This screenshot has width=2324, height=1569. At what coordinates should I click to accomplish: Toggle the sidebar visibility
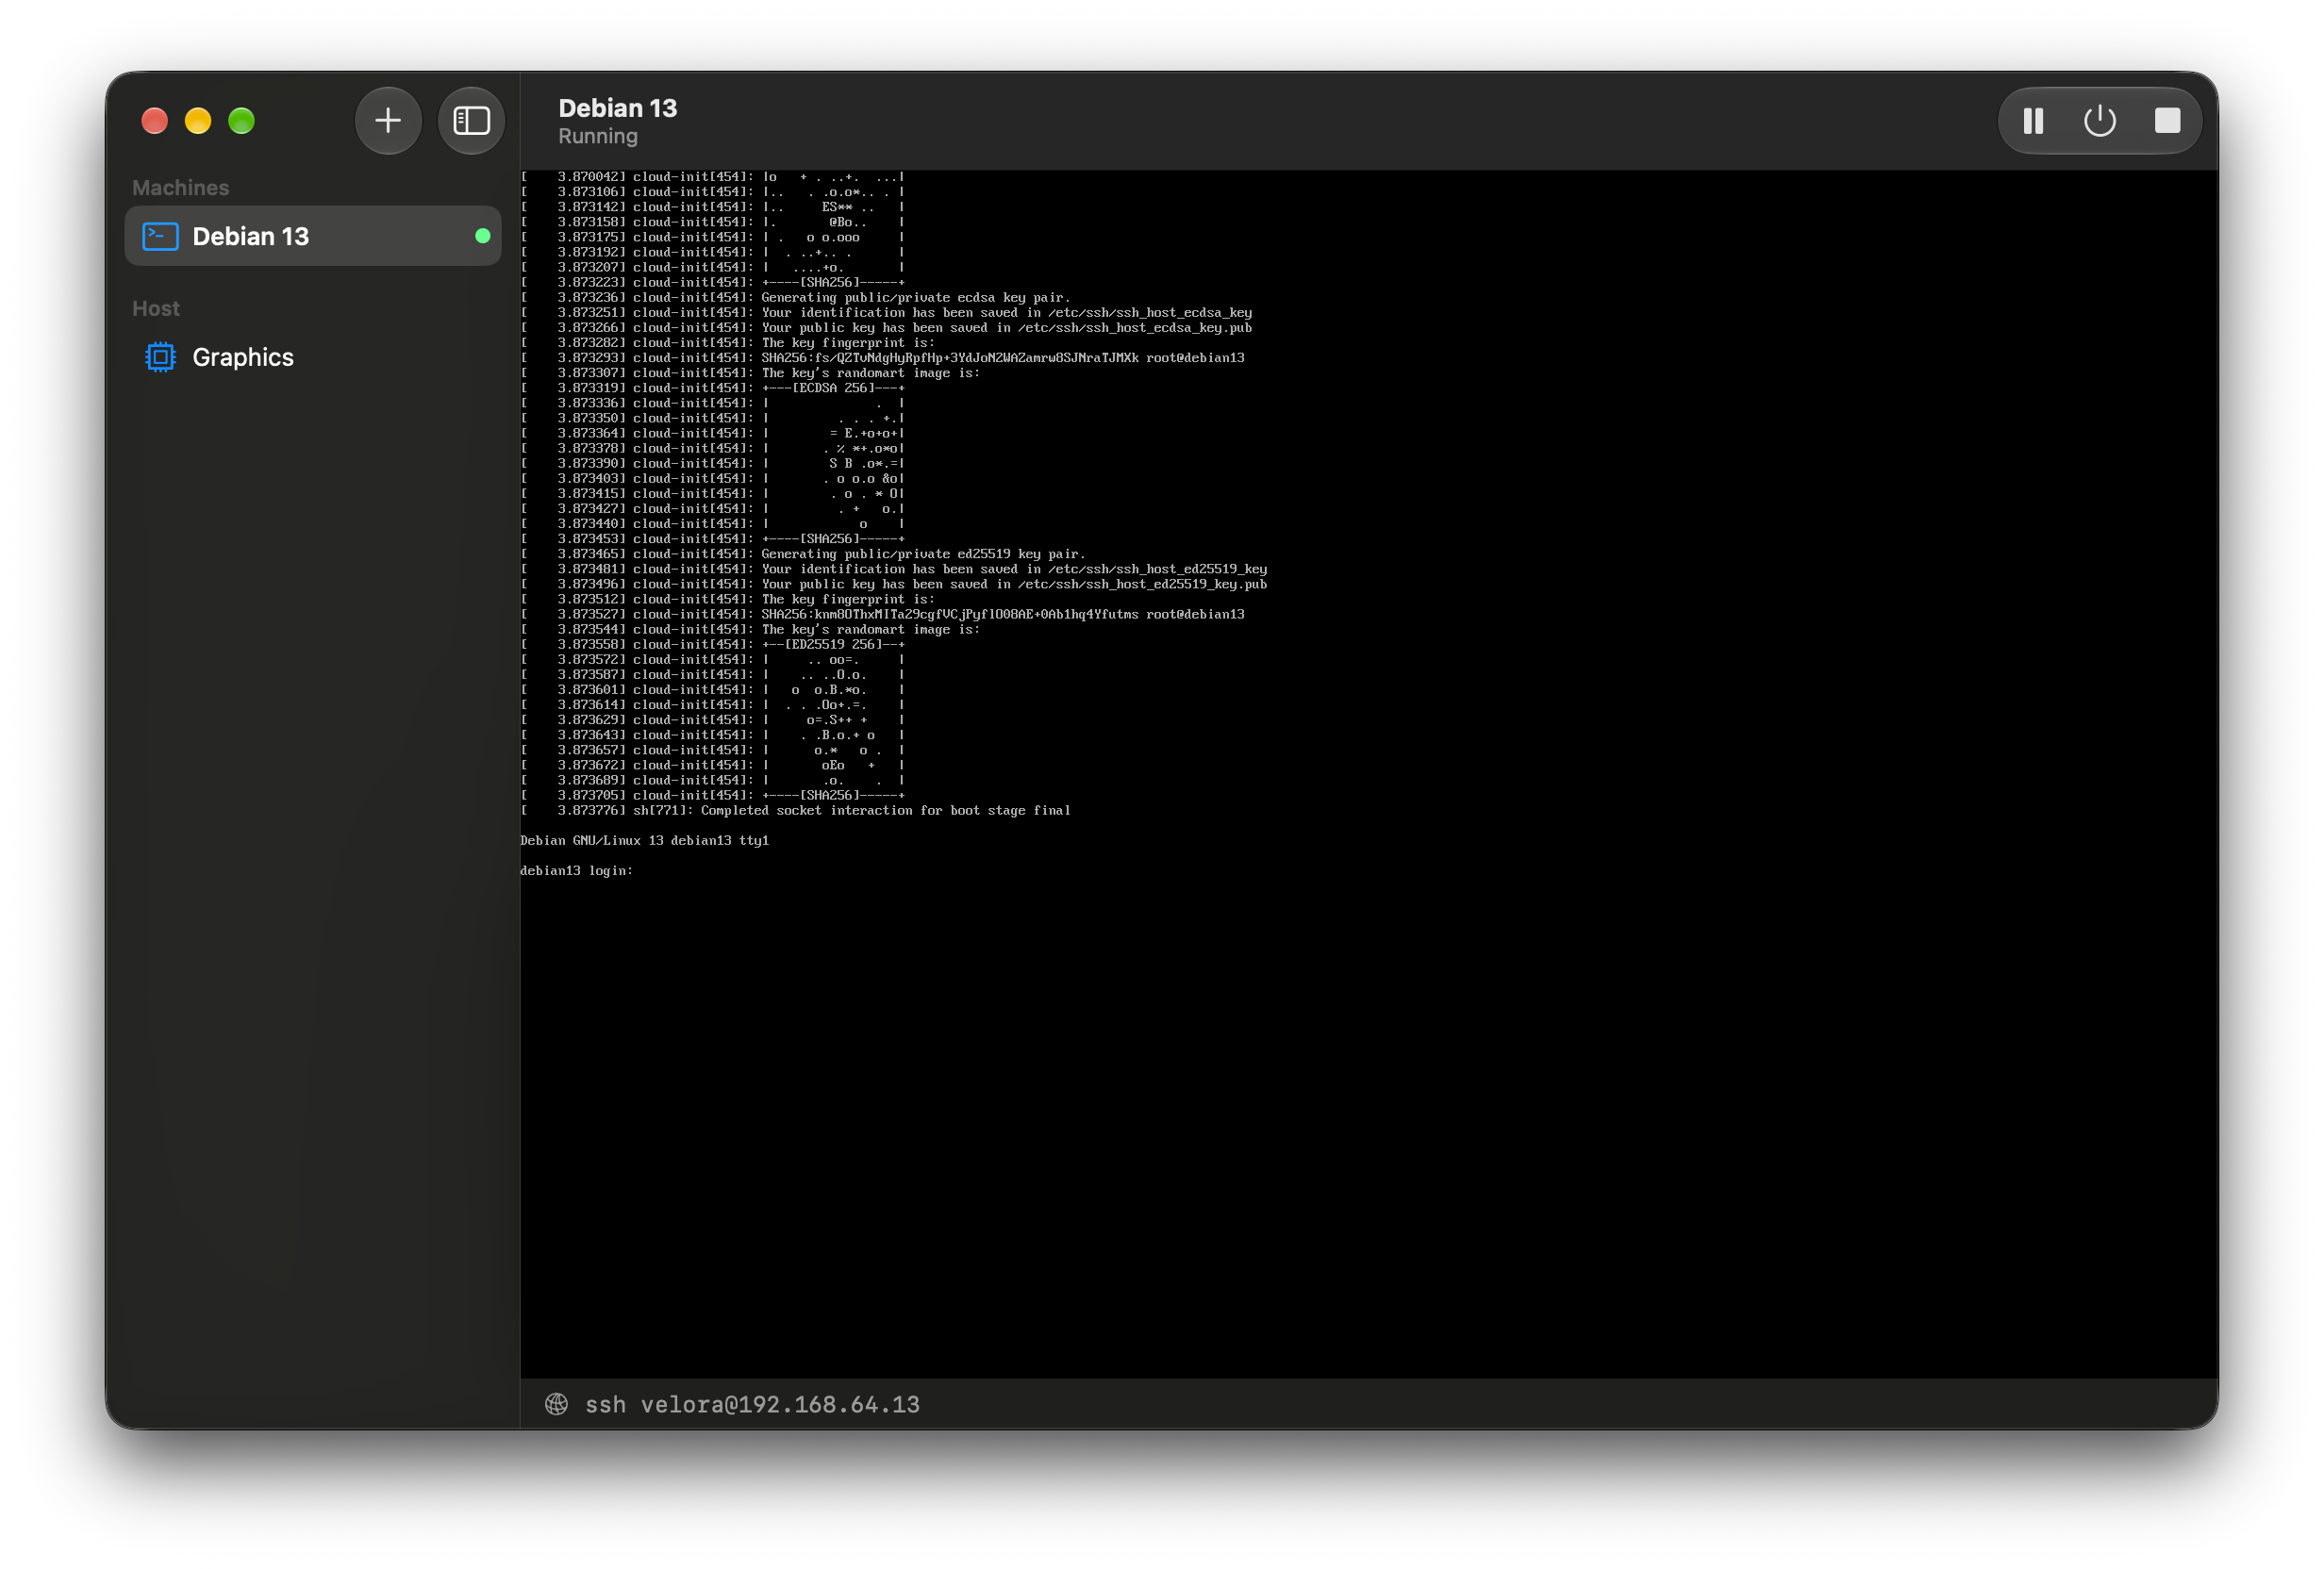tap(471, 121)
